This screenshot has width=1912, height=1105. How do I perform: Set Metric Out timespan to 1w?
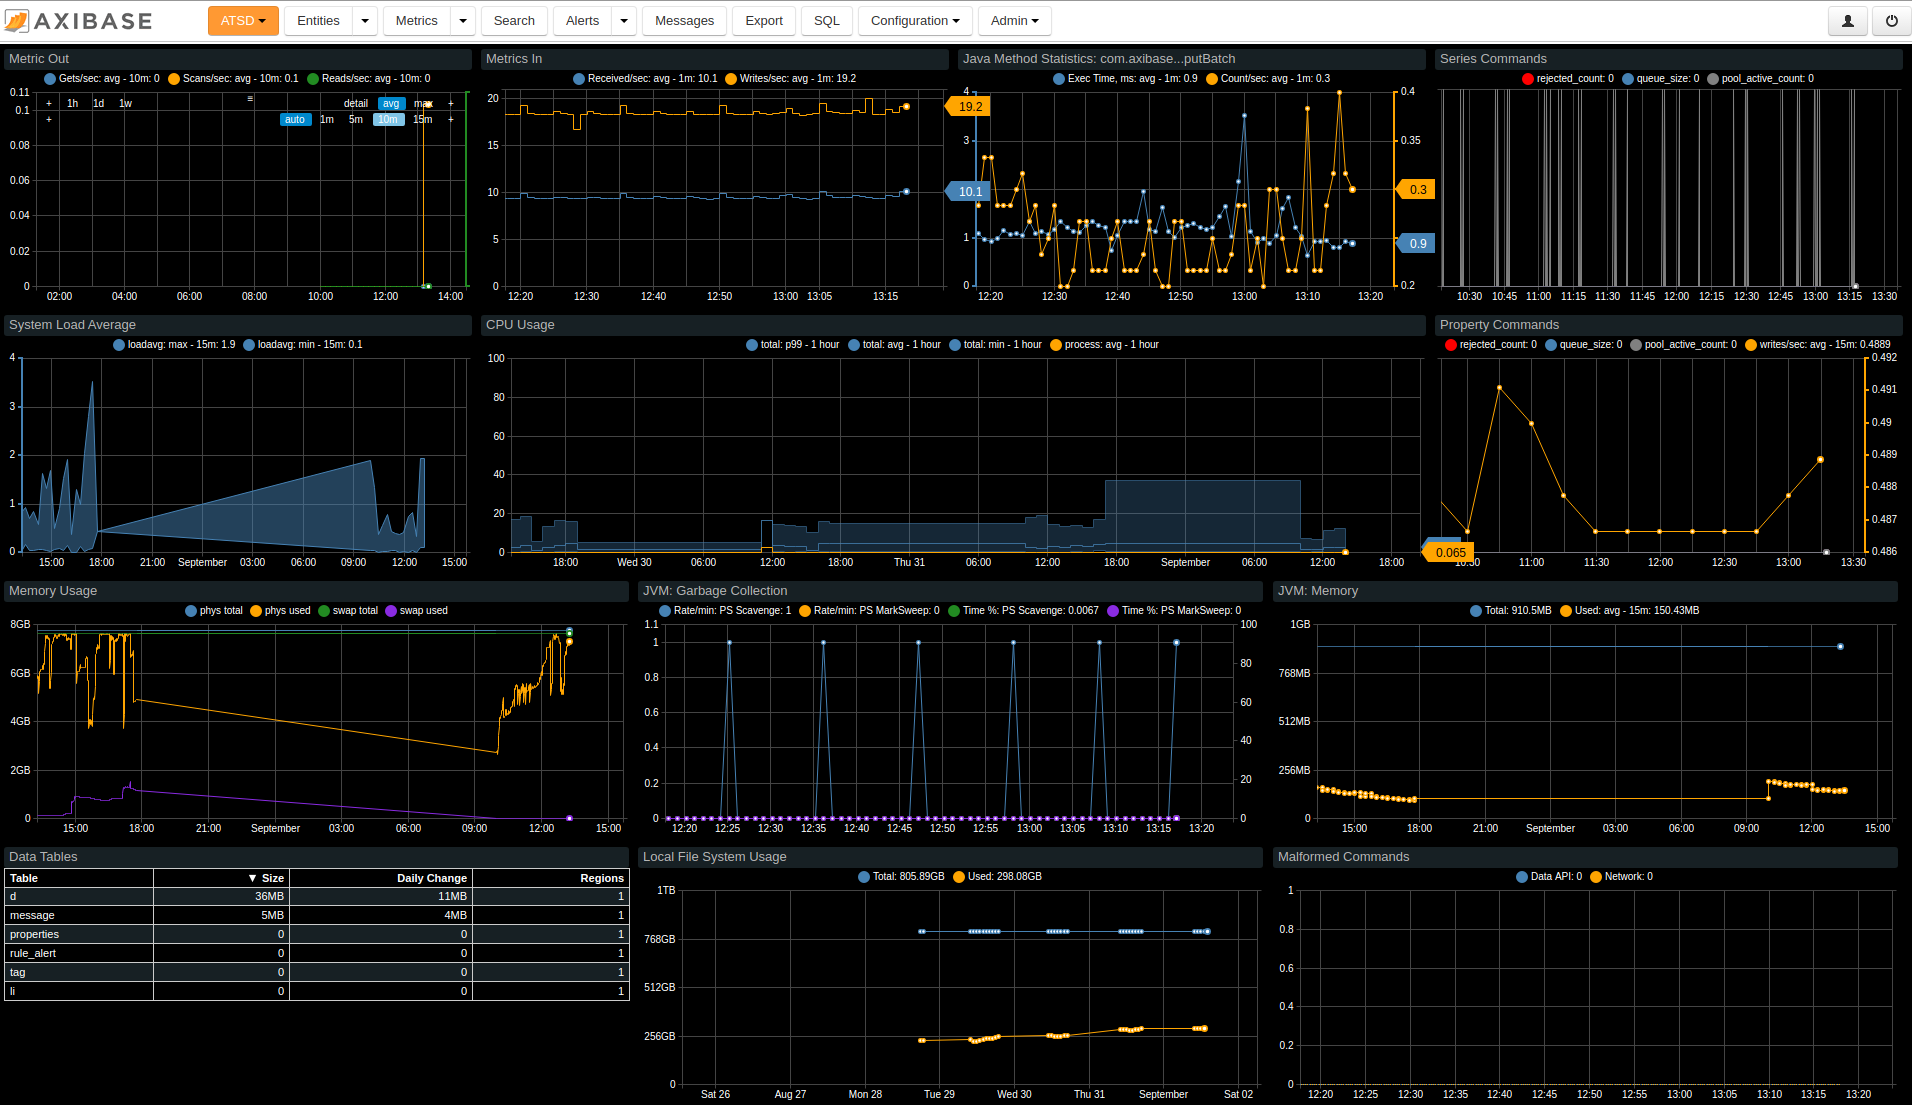pyautogui.click(x=125, y=103)
